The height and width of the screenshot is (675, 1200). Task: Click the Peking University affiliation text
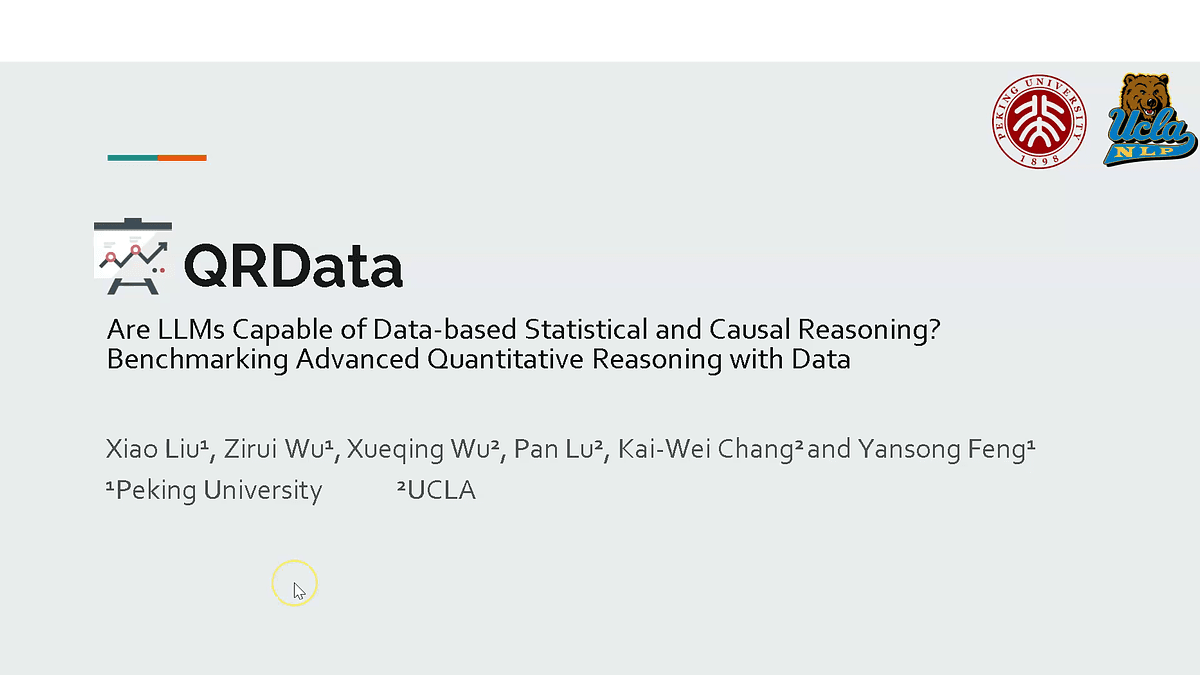[x=214, y=491]
